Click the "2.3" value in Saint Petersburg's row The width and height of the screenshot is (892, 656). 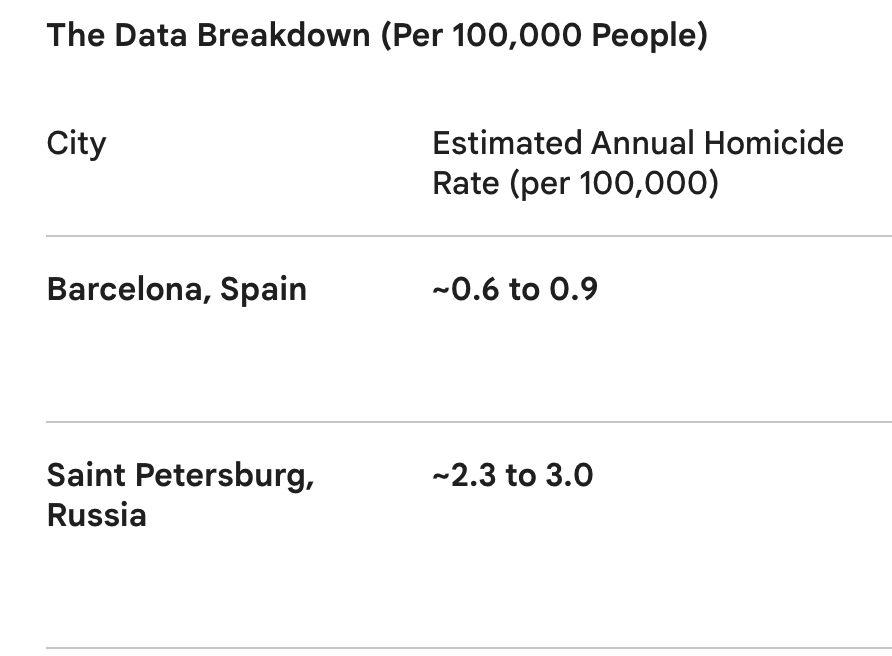point(473,475)
